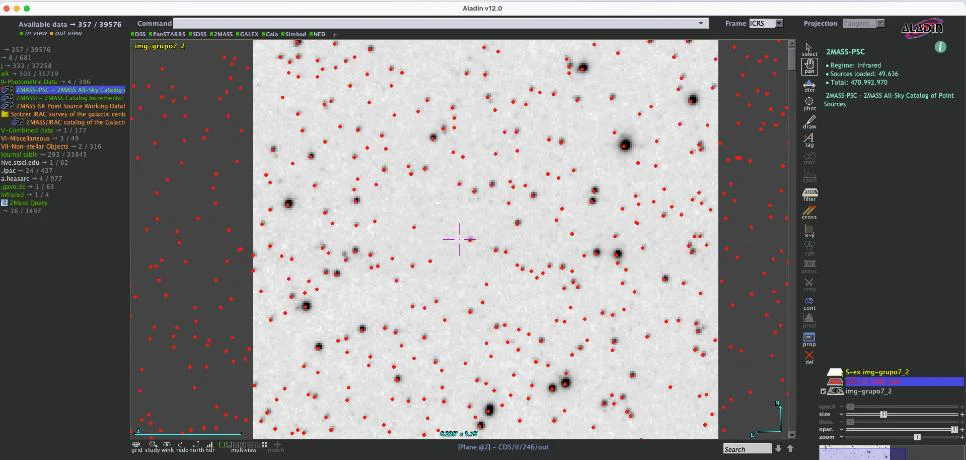Select the img-grupo7_2 image plane
Viewport: 966px width, 460px height.
[869, 392]
